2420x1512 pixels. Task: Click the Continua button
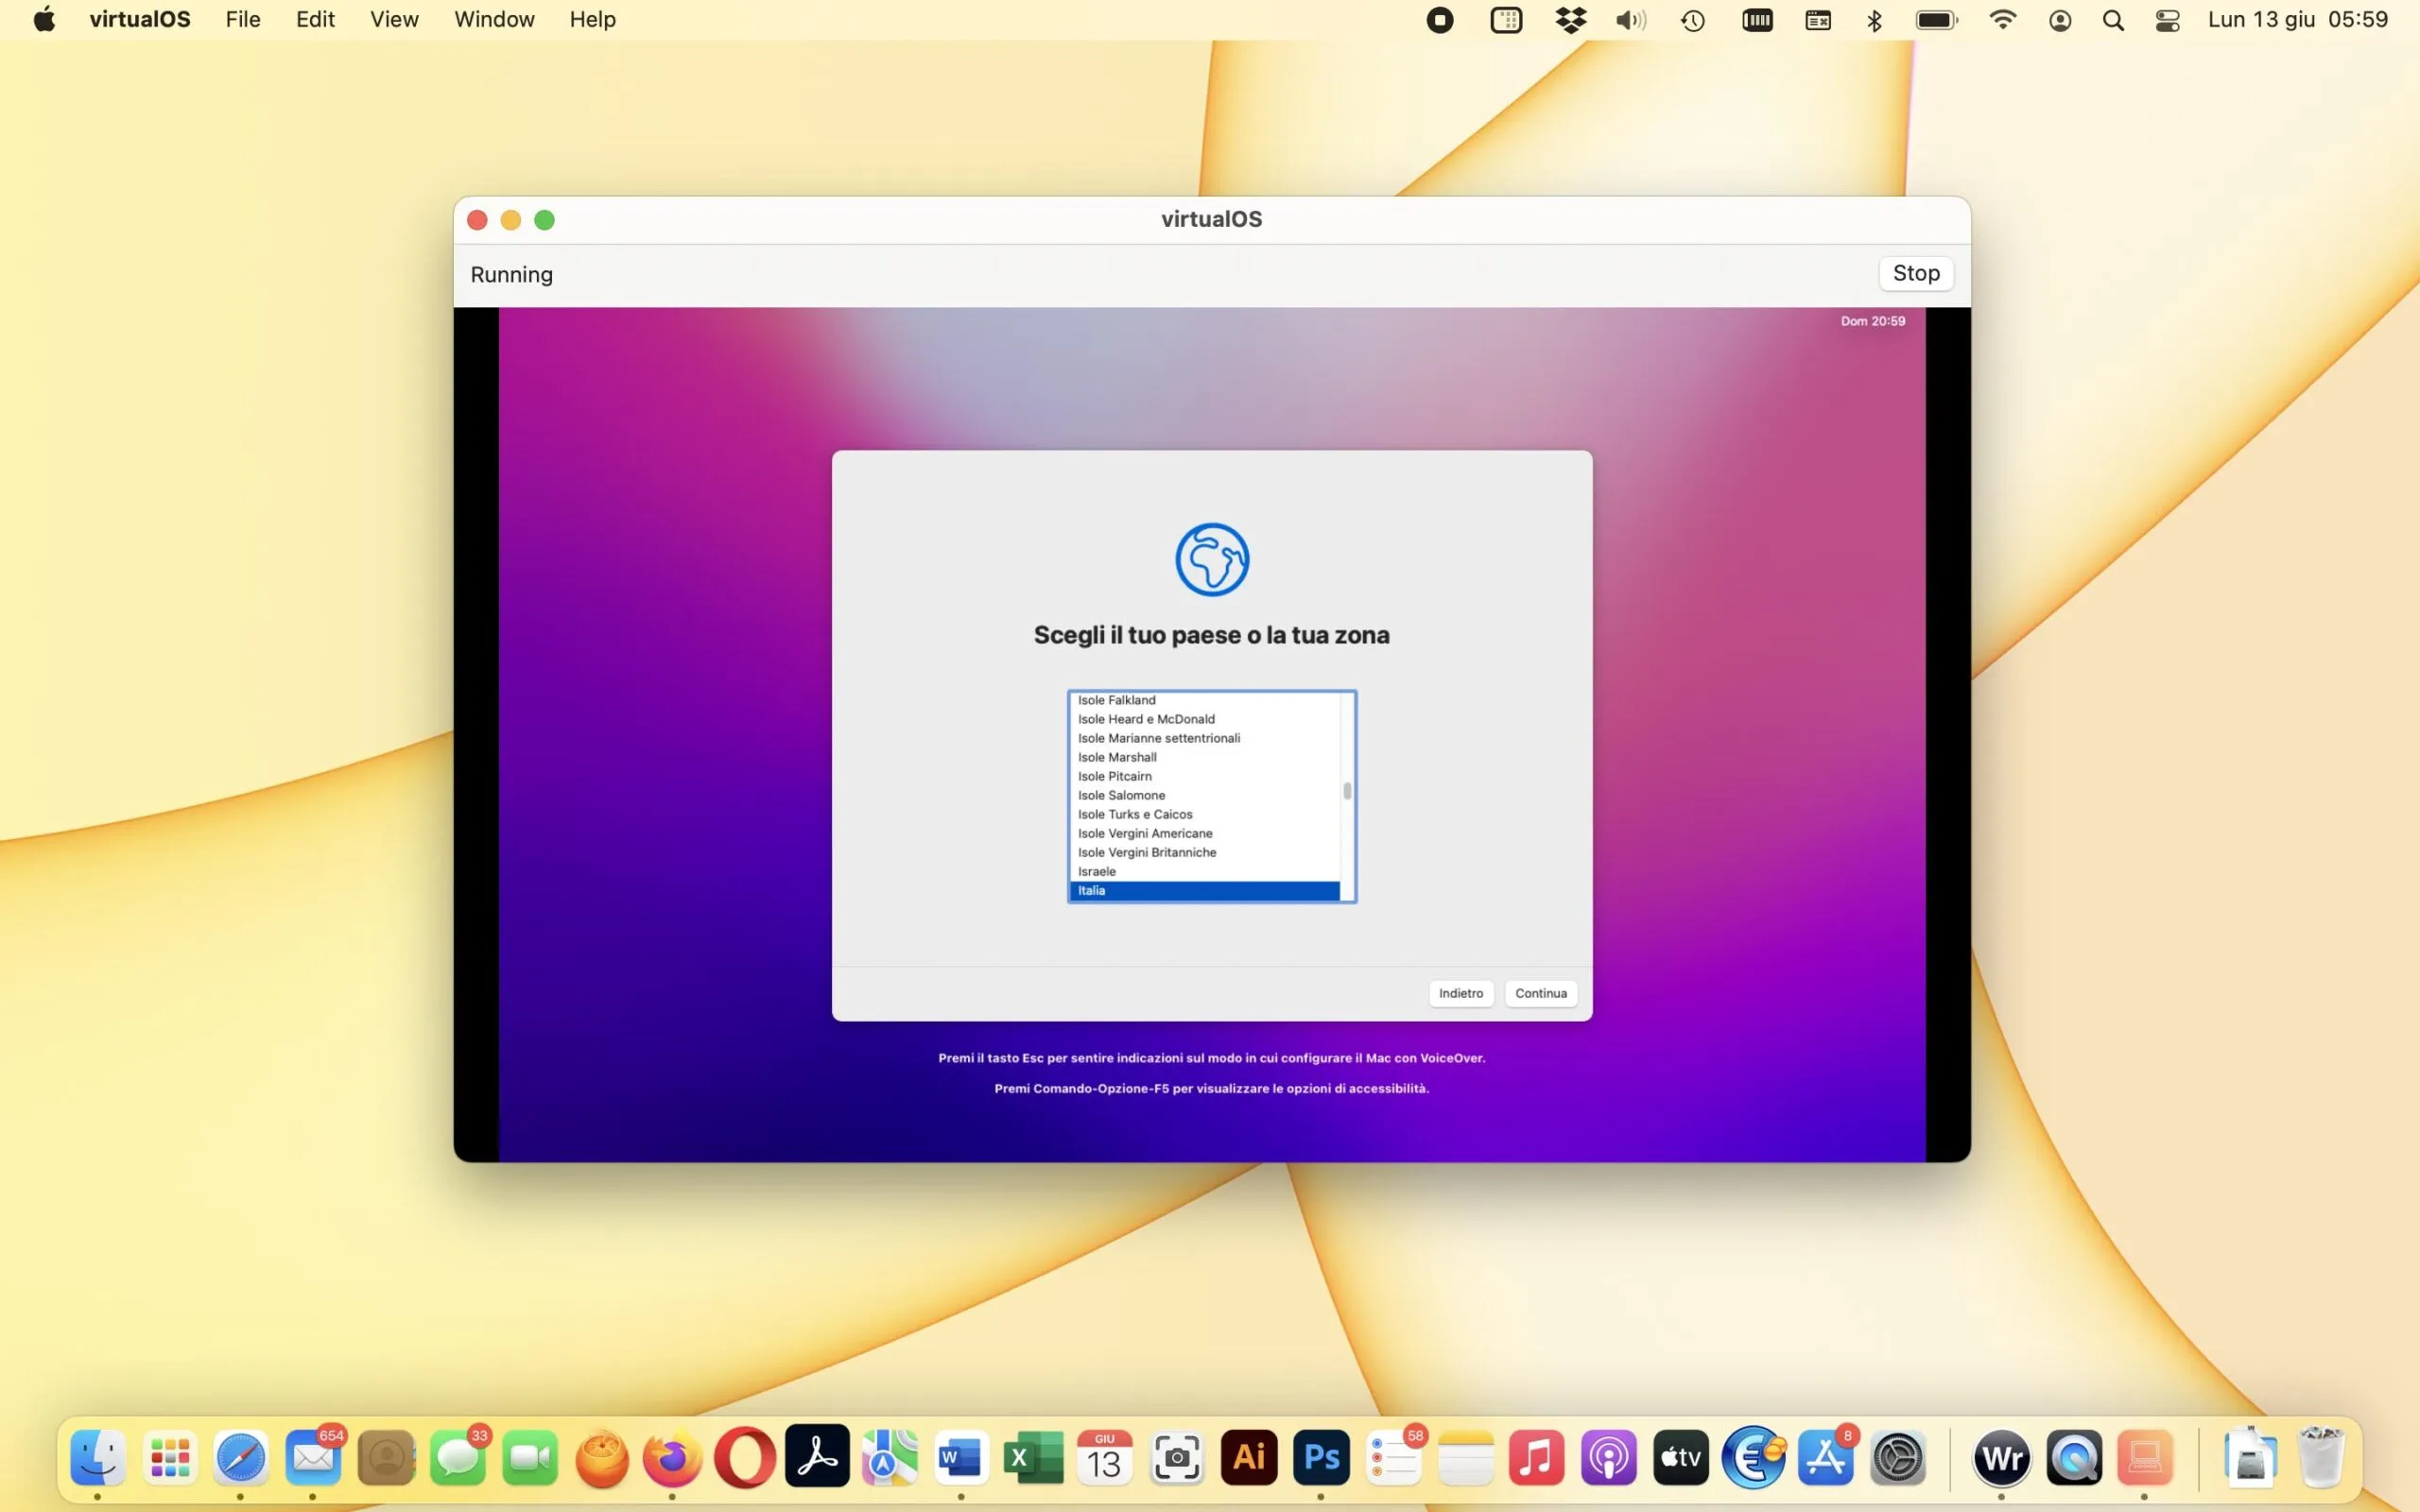[x=1541, y=993]
